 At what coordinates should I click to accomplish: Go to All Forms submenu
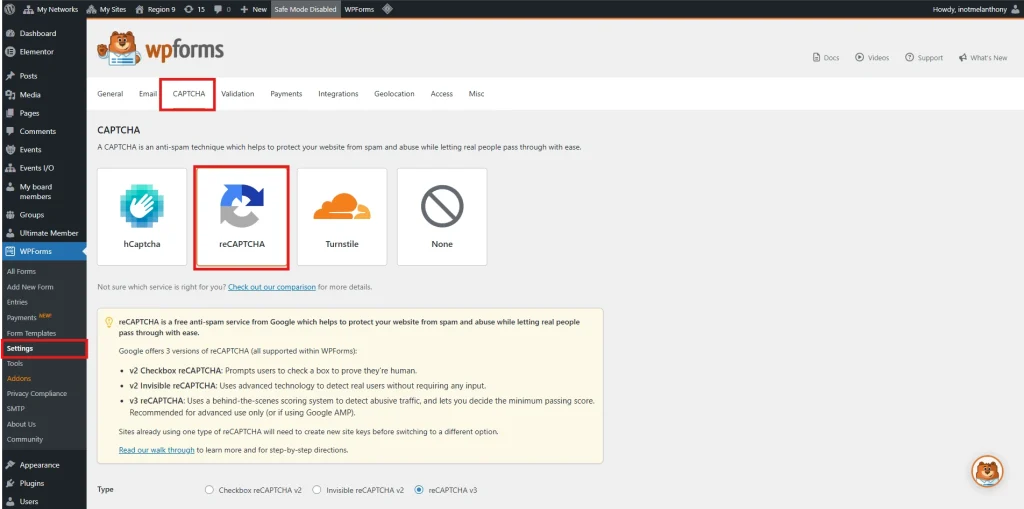click(x=22, y=271)
